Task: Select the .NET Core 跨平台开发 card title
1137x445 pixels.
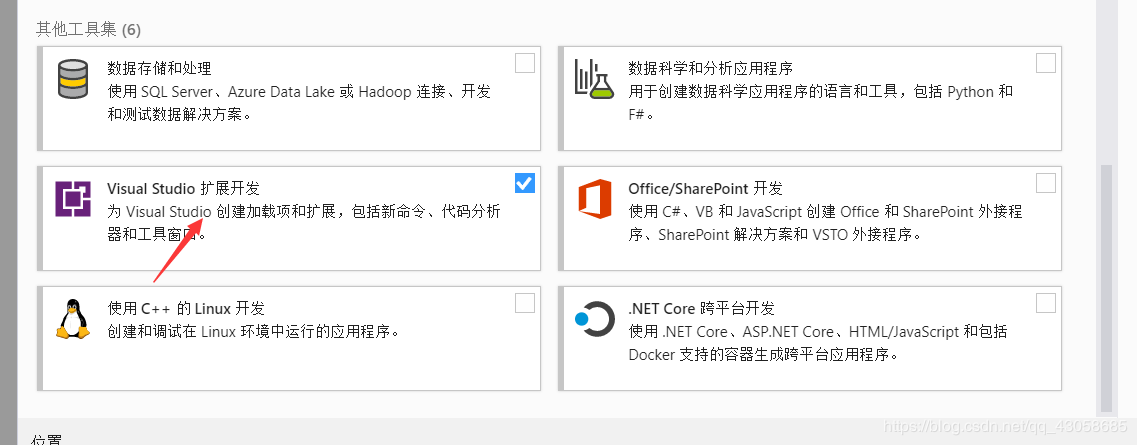Action: [x=701, y=308]
